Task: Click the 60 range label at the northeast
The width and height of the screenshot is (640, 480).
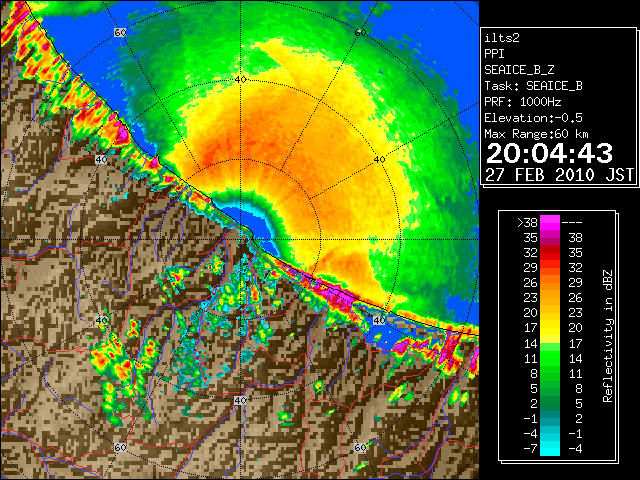Action: coord(360,32)
